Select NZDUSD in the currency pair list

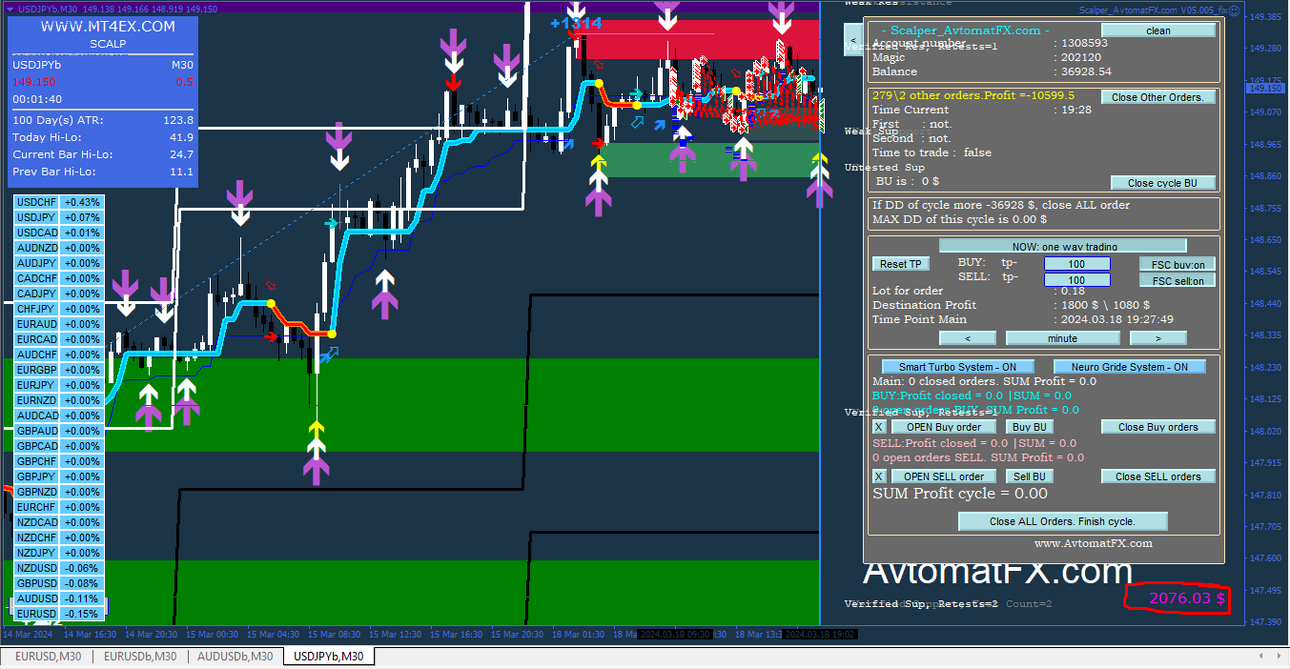click(x=37, y=568)
